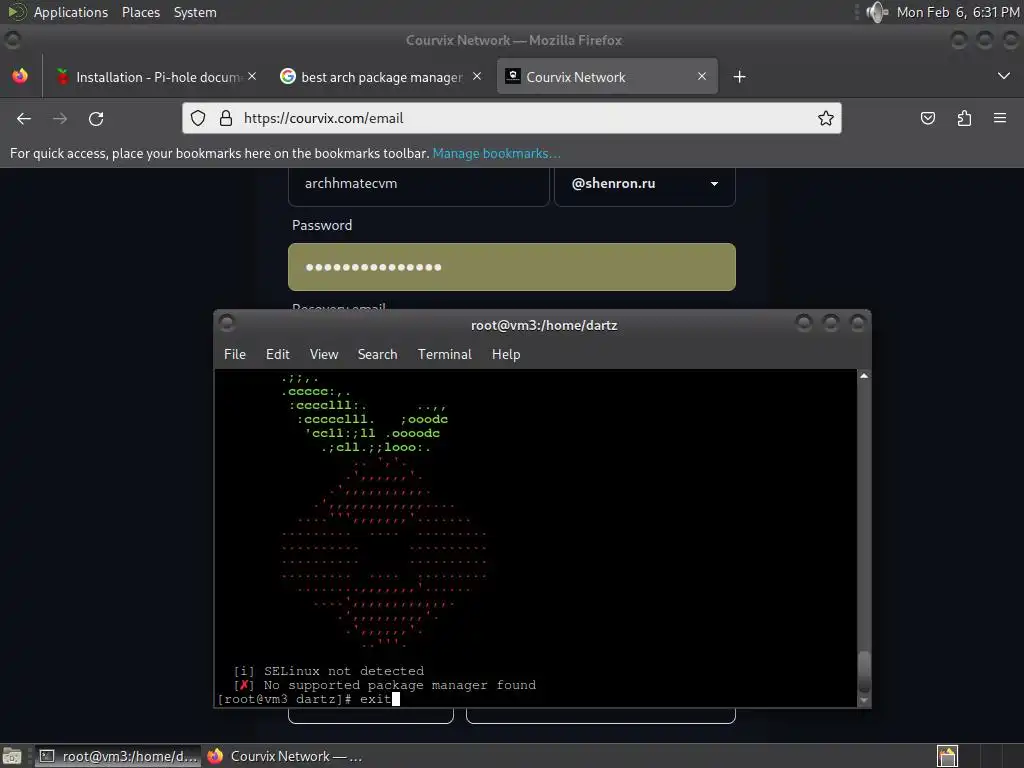The width and height of the screenshot is (1024, 768).
Task: Open Save to Pocket icon
Action: point(927,118)
